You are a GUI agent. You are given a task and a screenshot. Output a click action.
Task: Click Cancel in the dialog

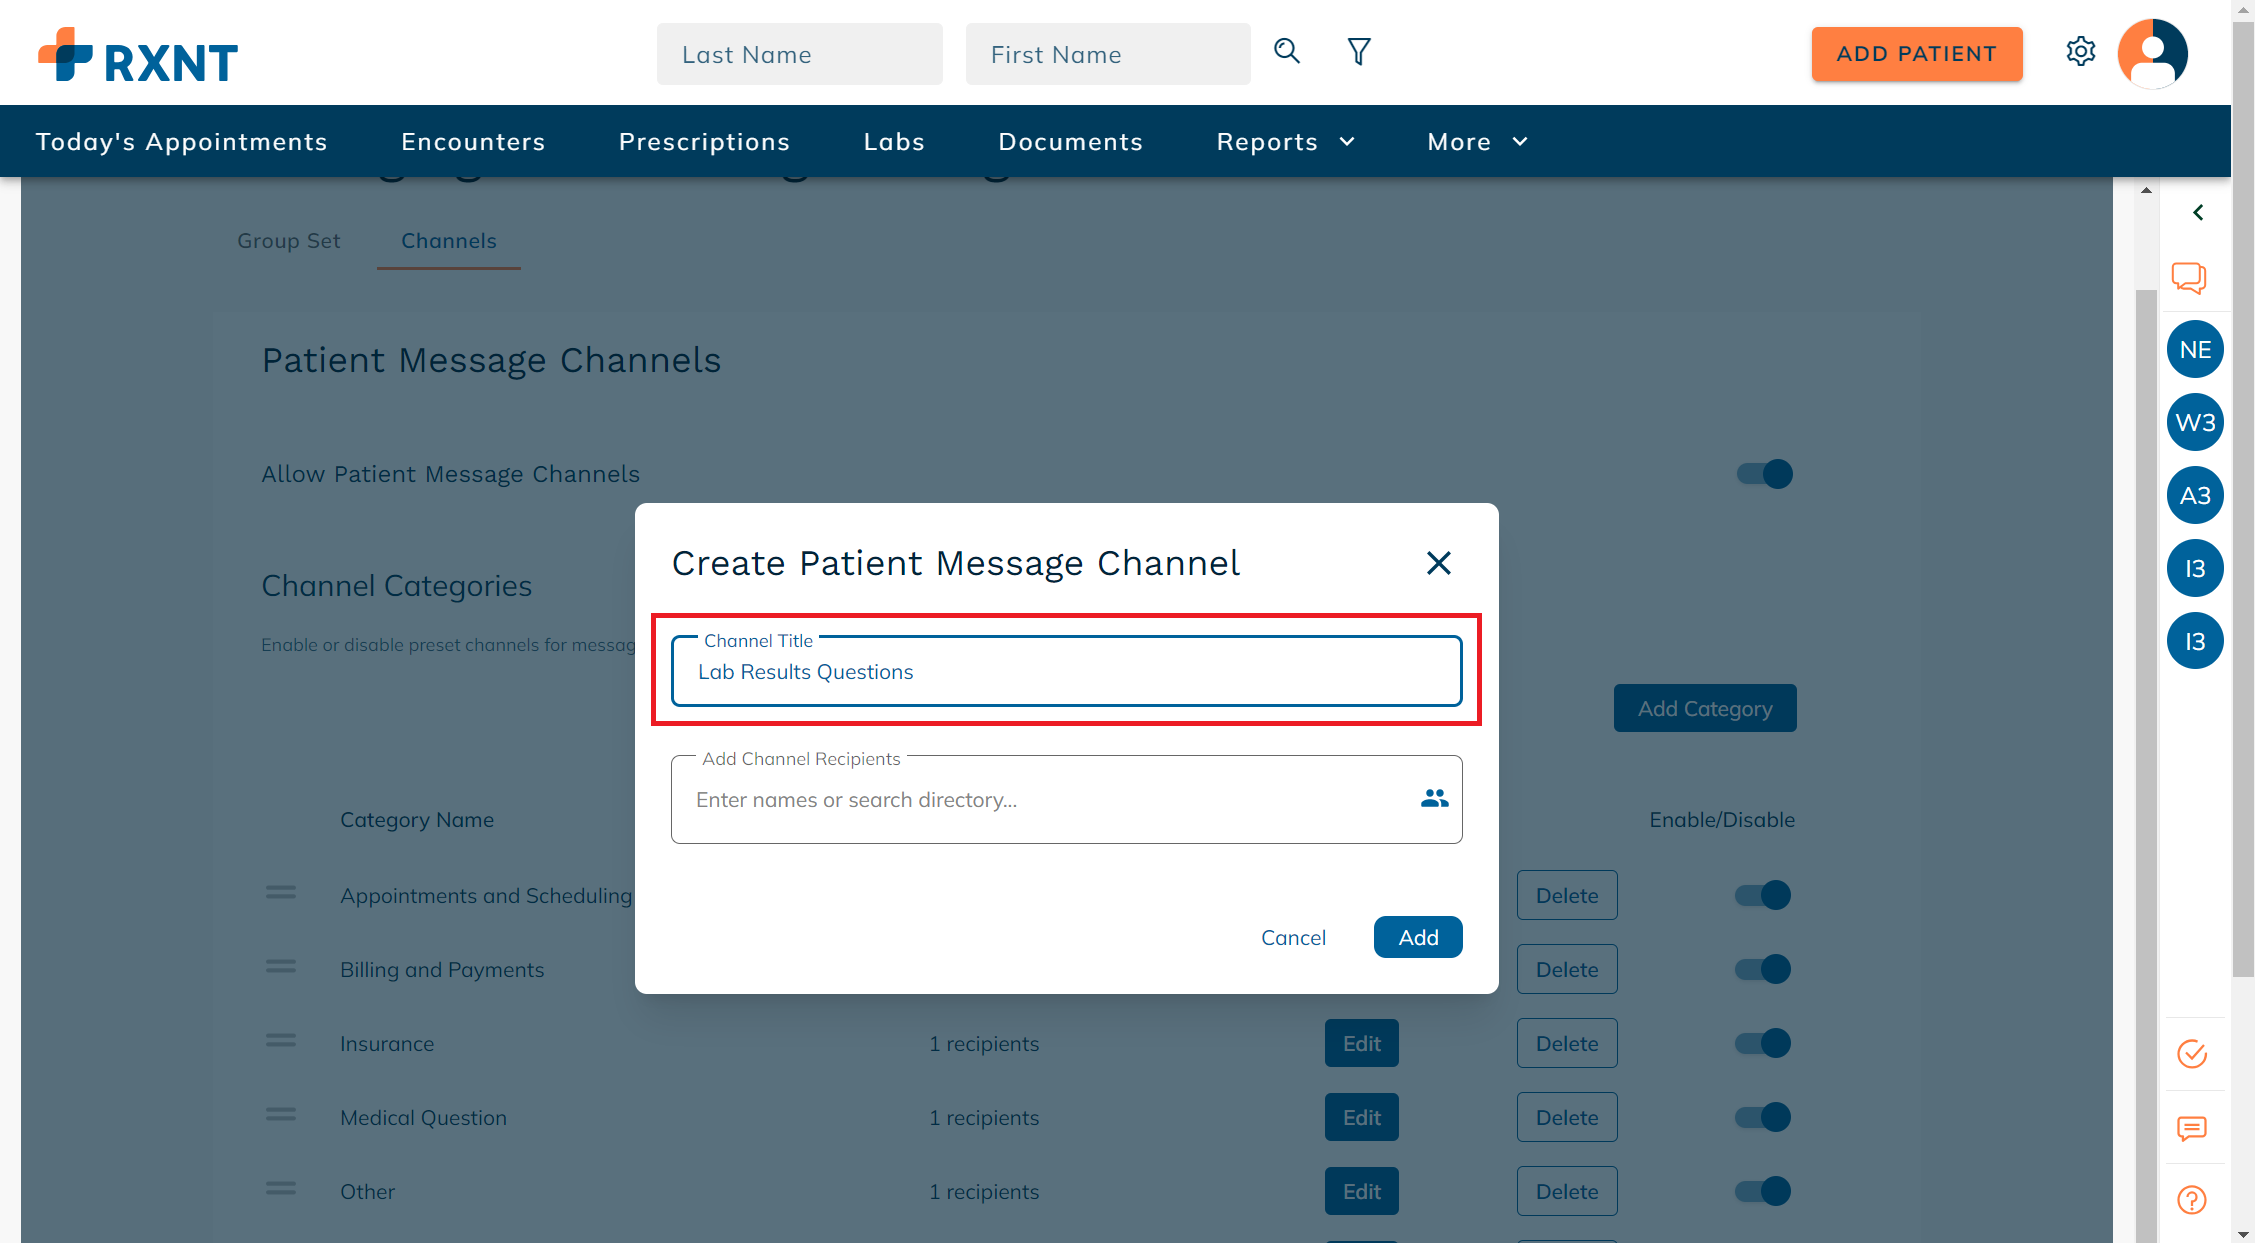[1293, 937]
